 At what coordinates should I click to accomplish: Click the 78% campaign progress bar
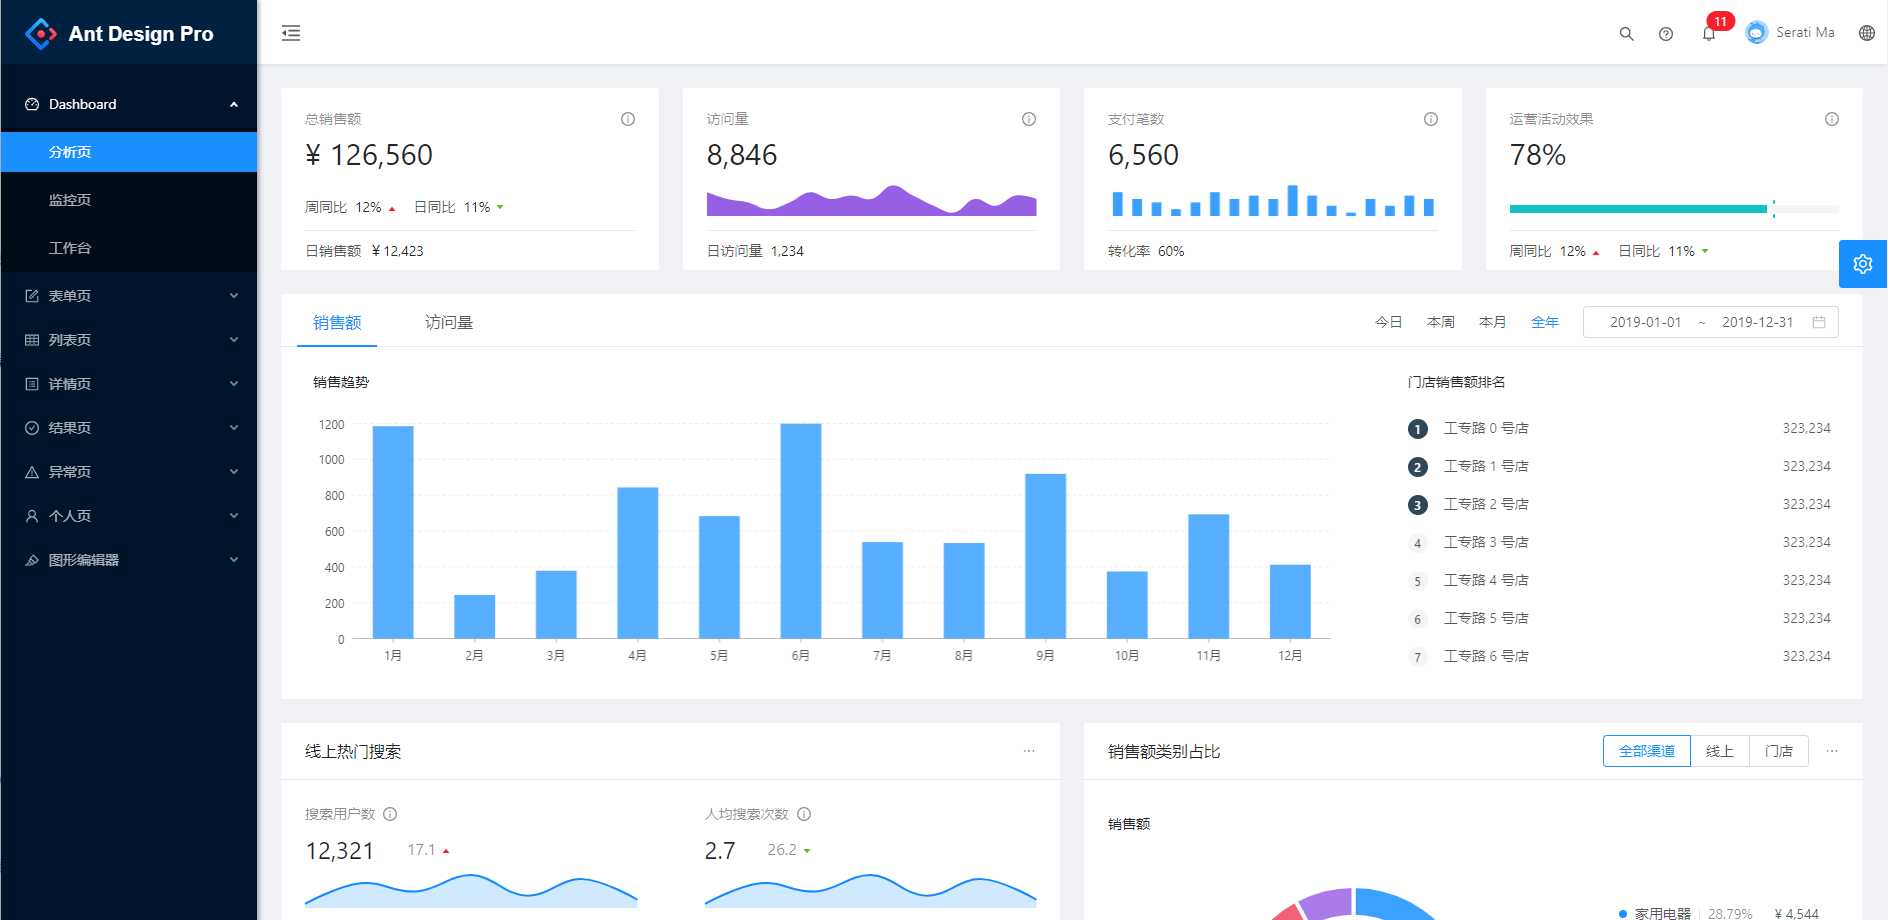tap(1674, 209)
